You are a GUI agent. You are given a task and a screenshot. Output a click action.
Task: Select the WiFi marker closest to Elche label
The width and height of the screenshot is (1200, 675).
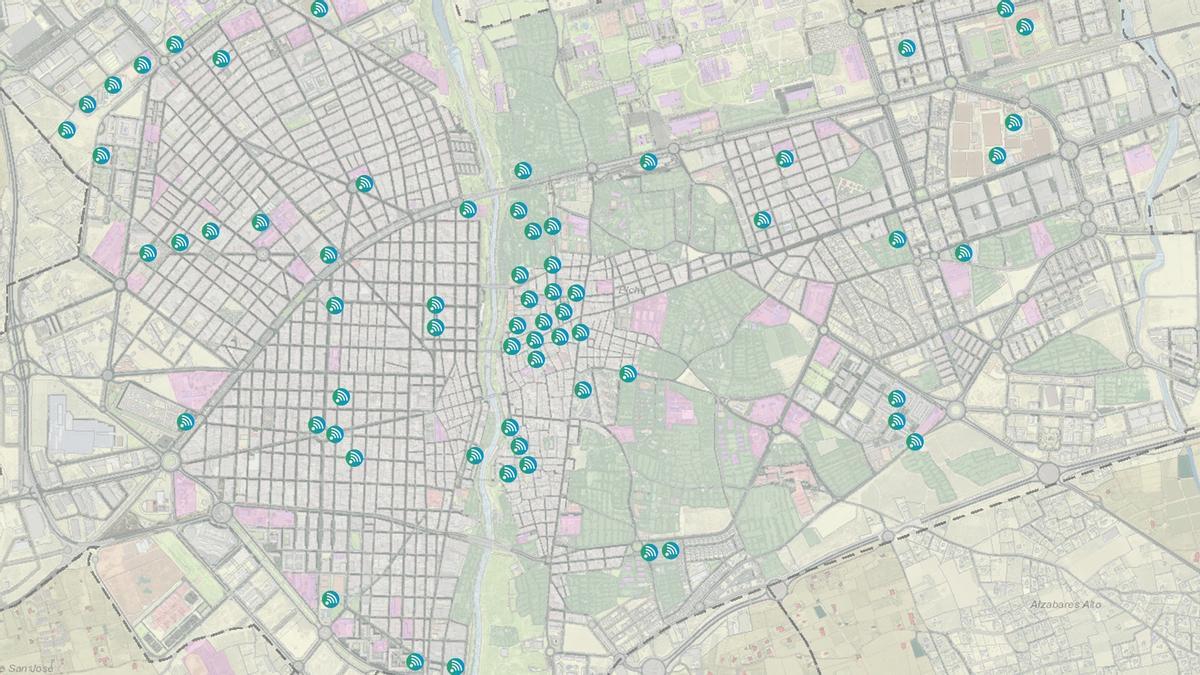576,293
